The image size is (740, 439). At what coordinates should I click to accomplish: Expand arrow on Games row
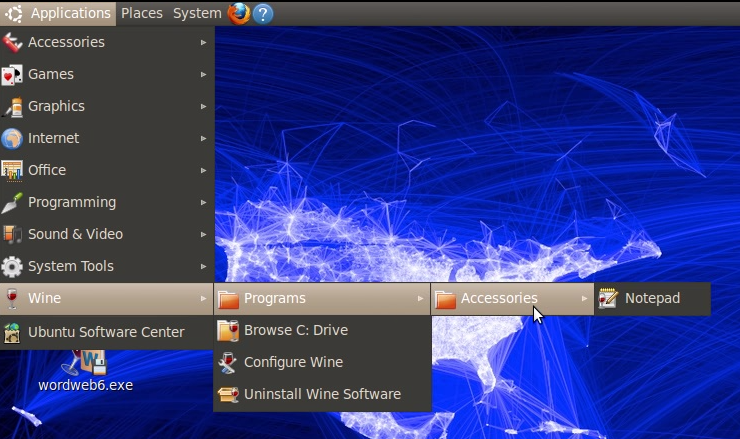pos(203,75)
